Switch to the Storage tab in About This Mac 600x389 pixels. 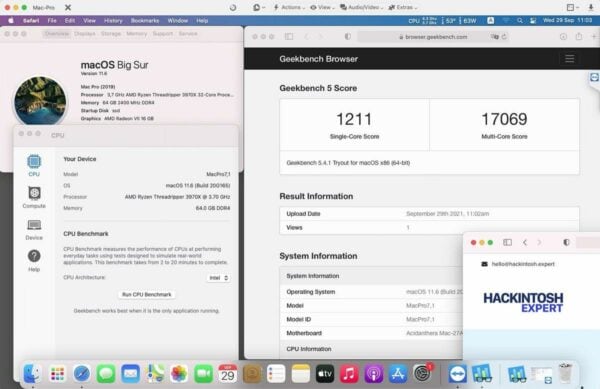coord(111,34)
